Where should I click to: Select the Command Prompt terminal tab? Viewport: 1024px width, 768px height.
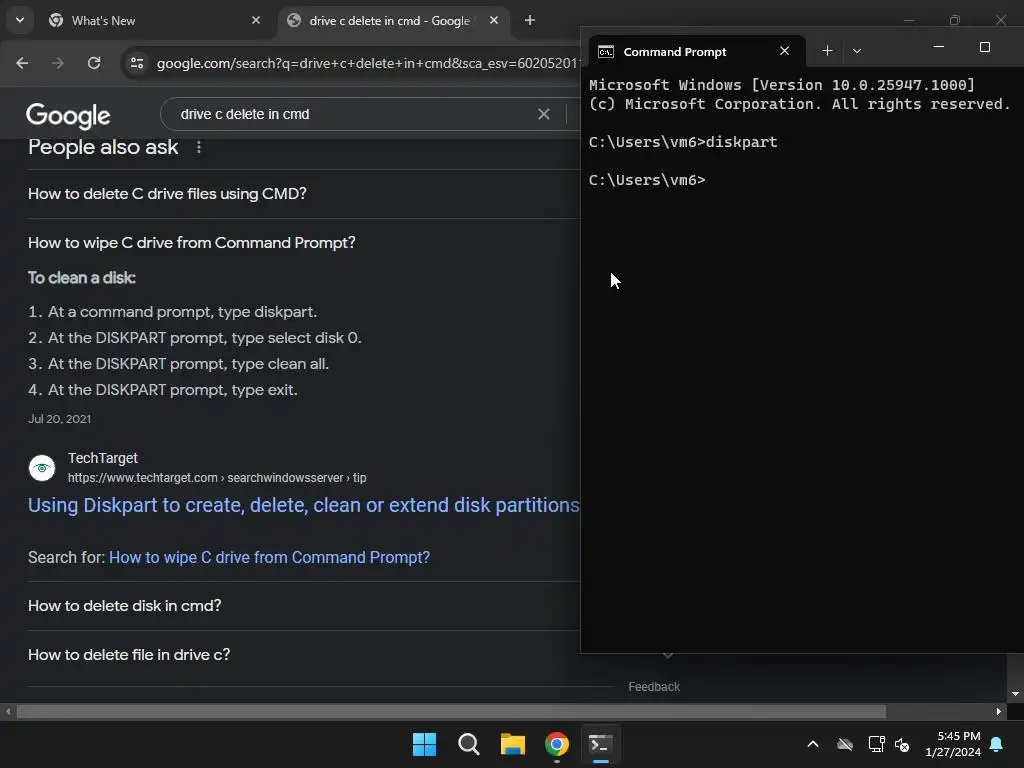click(697, 52)
